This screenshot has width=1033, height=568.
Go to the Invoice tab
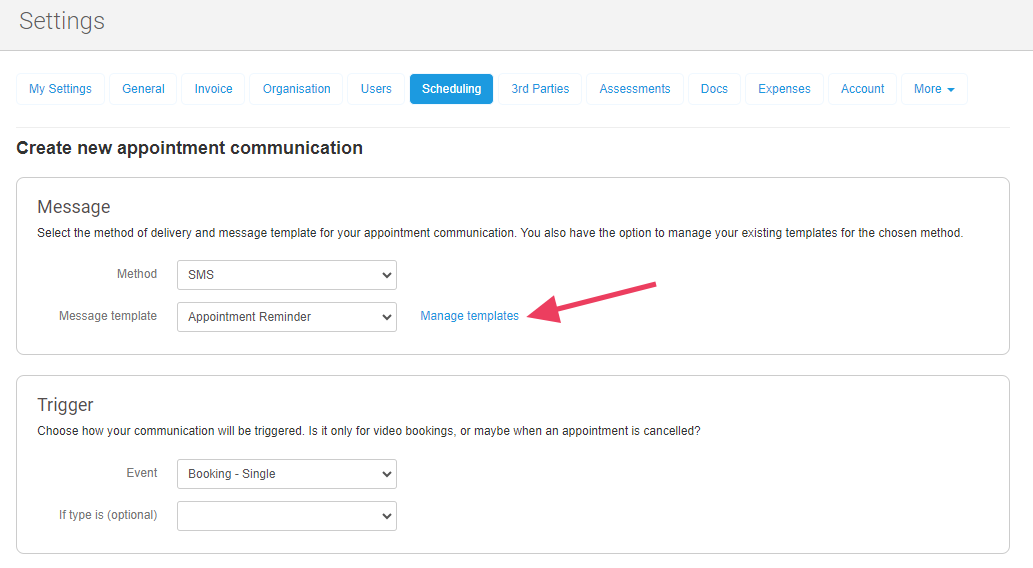pos(213,89)
